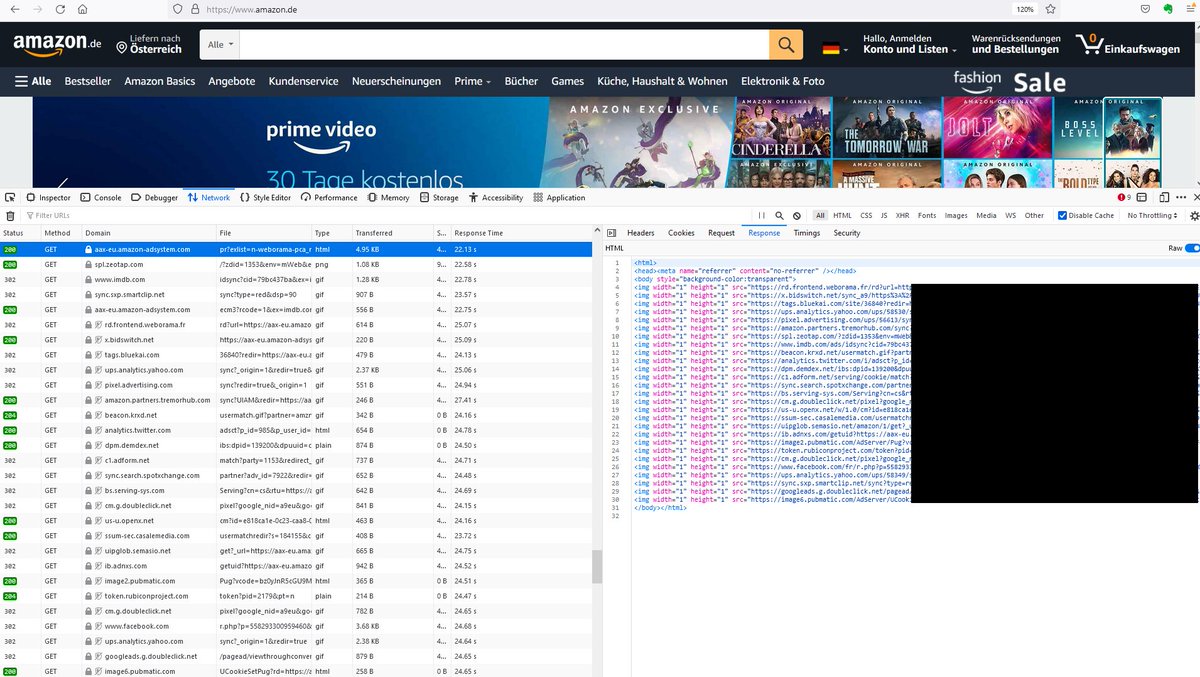This screenshot has height=677, width=1200.
Task: Bookmark this page with the star icon
Action: (x=1050, y=8)
